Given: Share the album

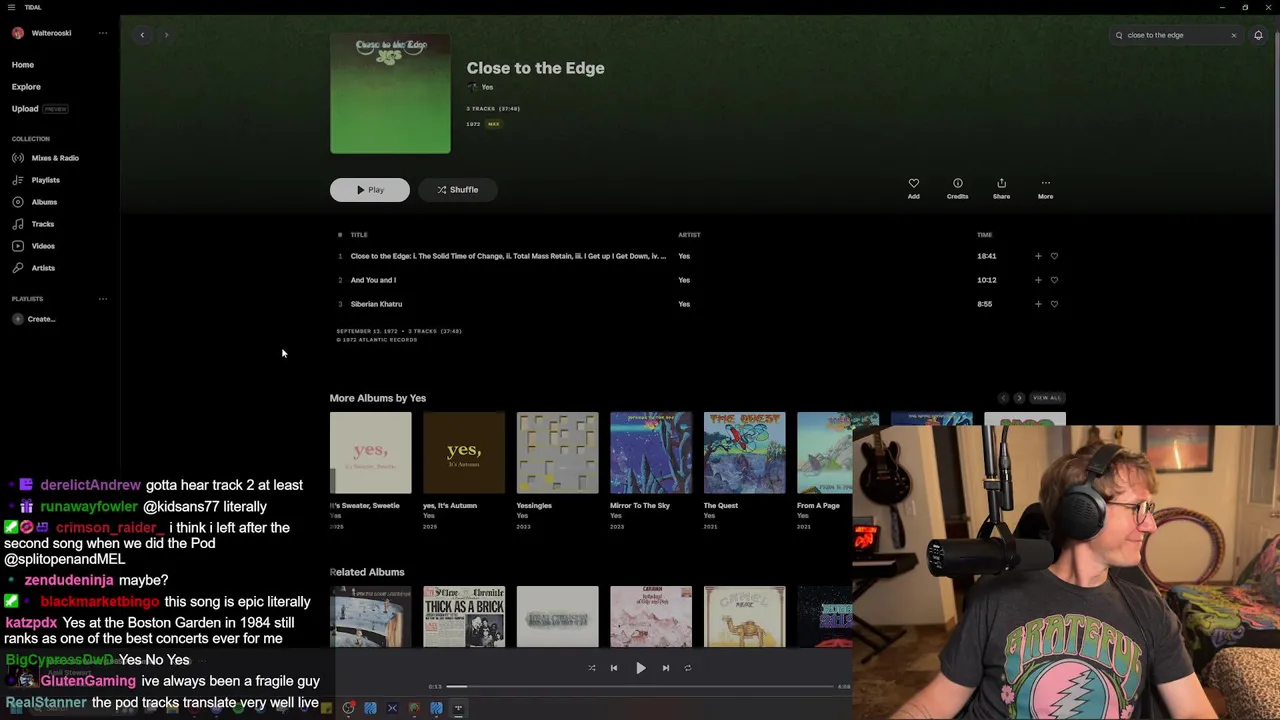Looking at the screenshot, I should click(x=1001, y=188).
